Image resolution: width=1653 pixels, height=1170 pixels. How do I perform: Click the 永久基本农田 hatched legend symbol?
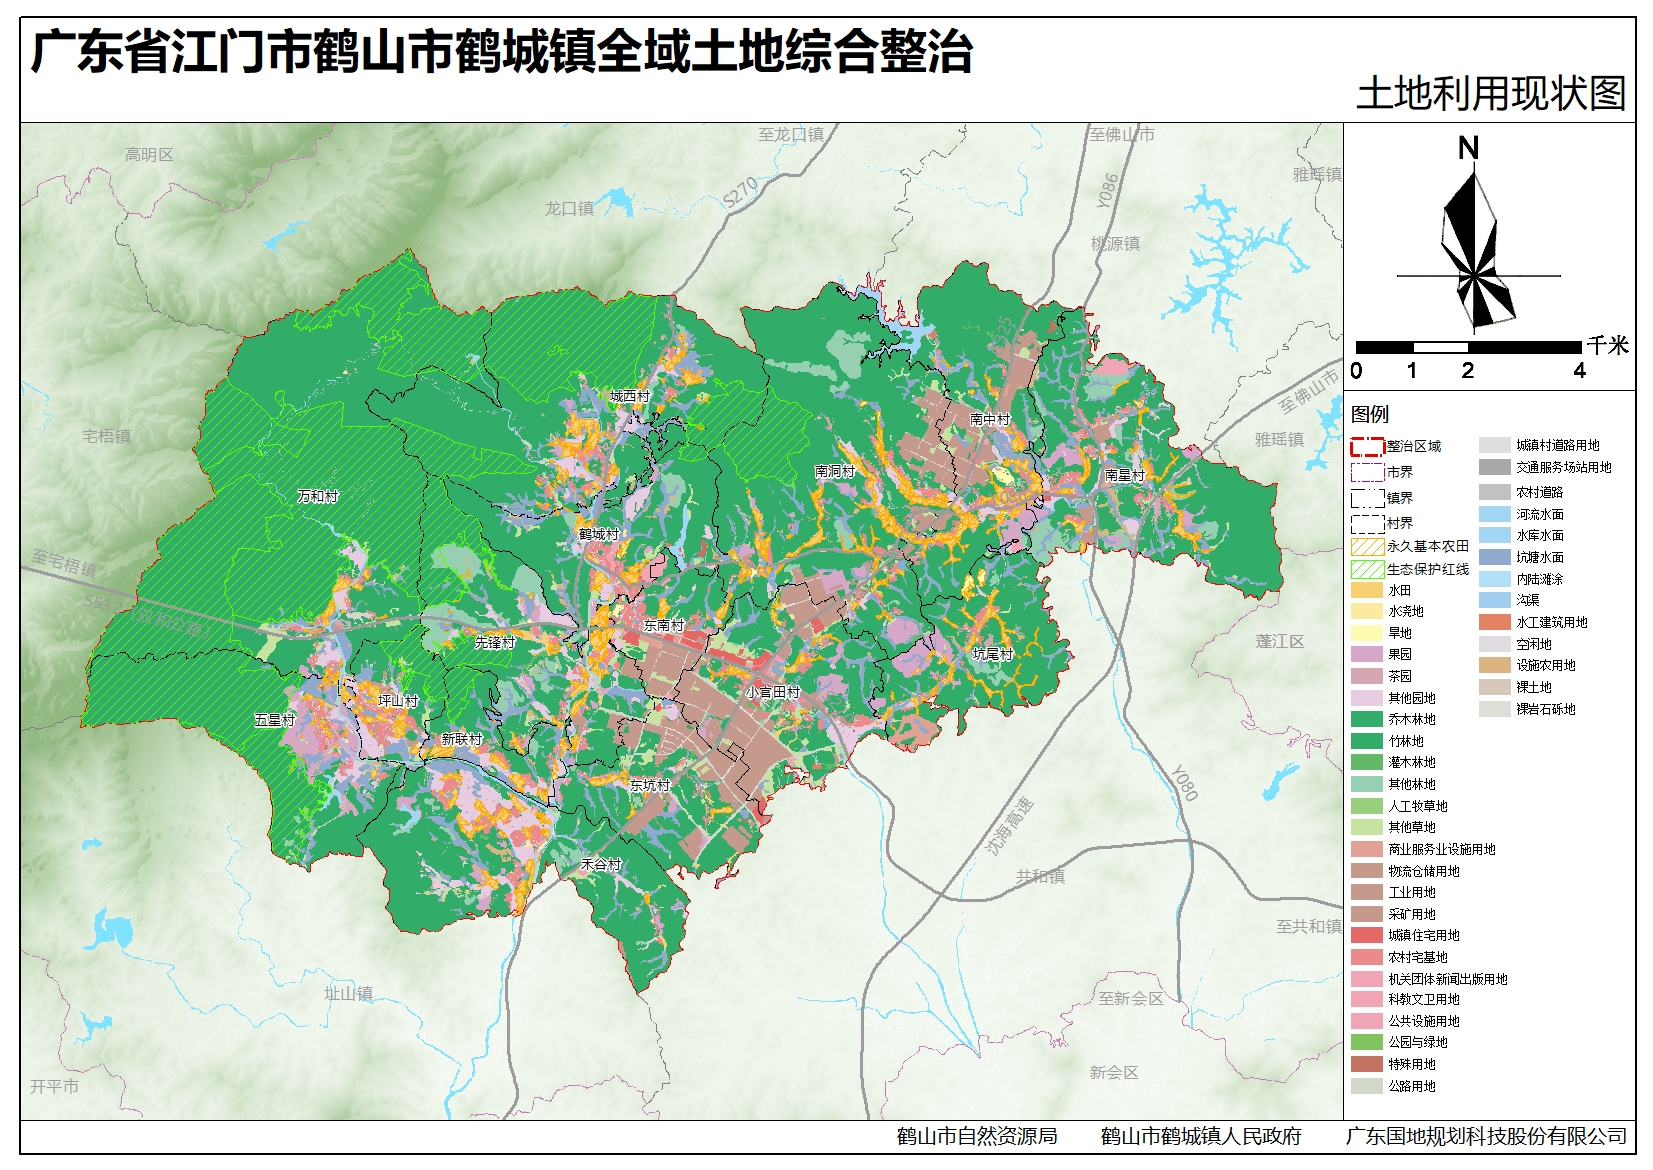click(x=1367, y=547)
